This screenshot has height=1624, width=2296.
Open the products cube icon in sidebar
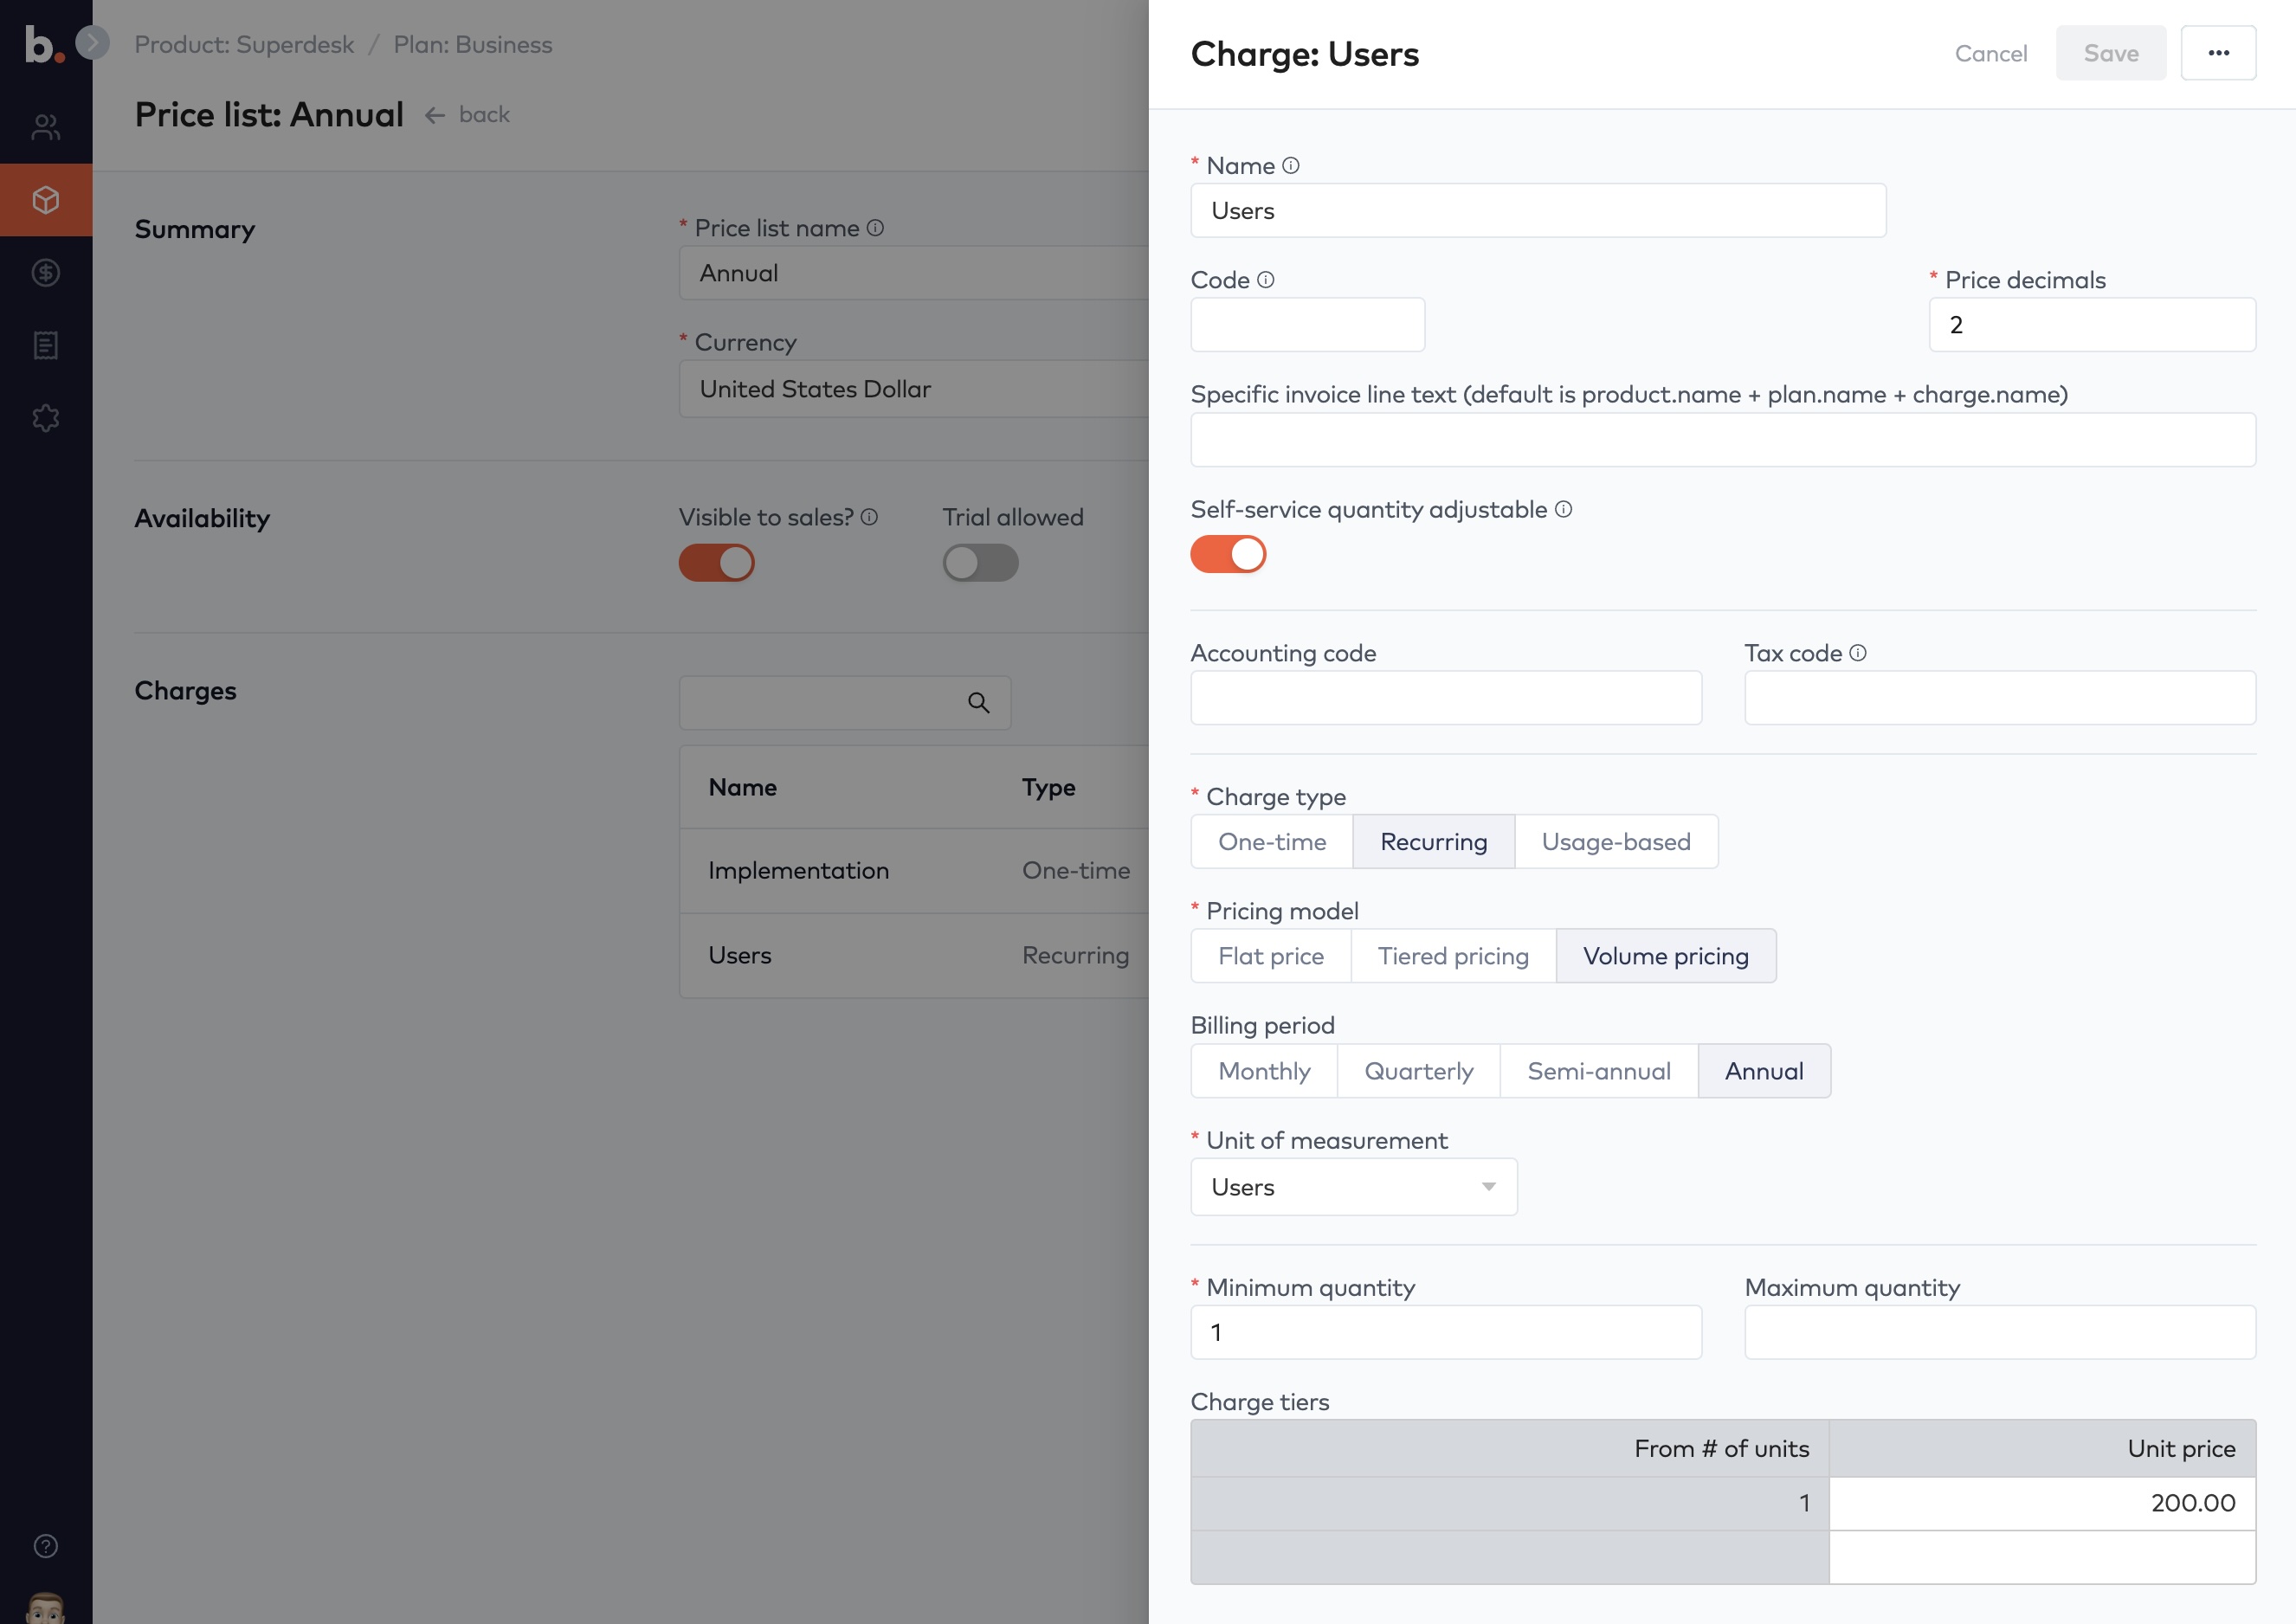(46, 200)
